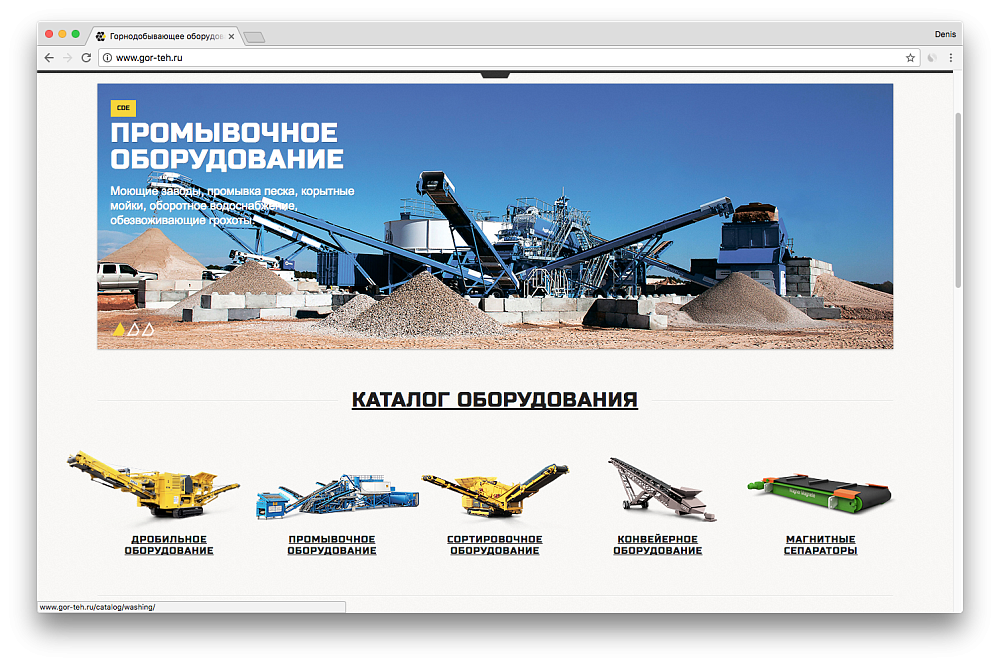Click the page vertical scrollbar thumb

click(957, 200)
